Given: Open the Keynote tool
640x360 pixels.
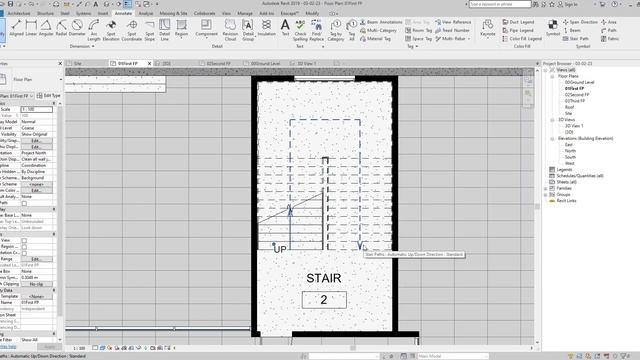Looking at the screenshot, I should 487,29.
